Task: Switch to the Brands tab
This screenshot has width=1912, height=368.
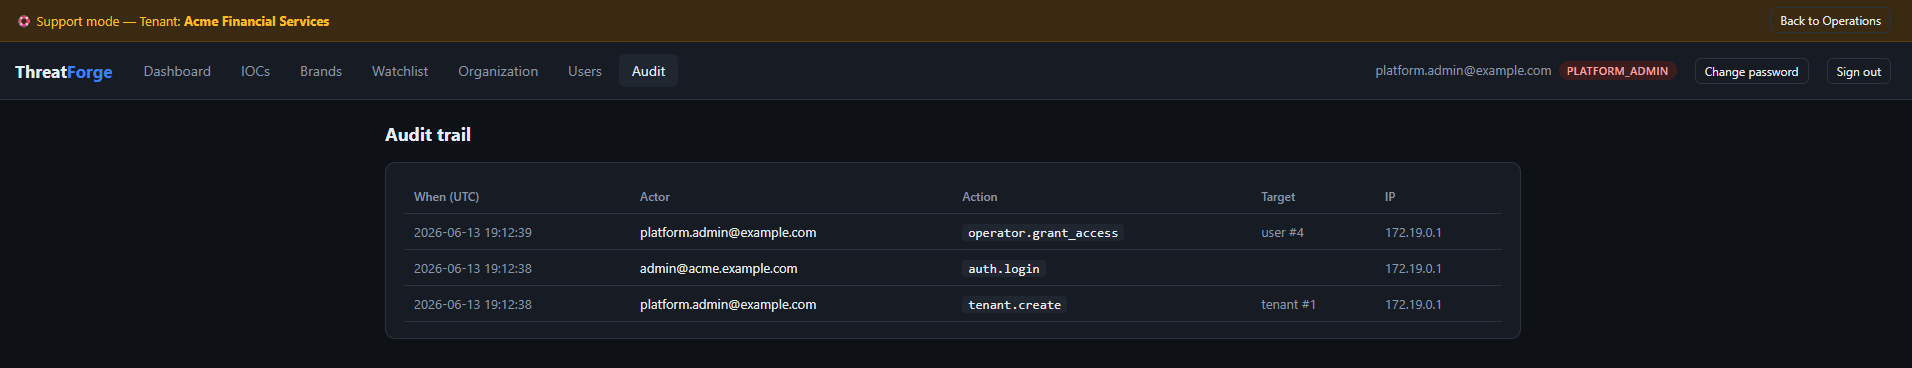Action: click(x=321, y=71)
